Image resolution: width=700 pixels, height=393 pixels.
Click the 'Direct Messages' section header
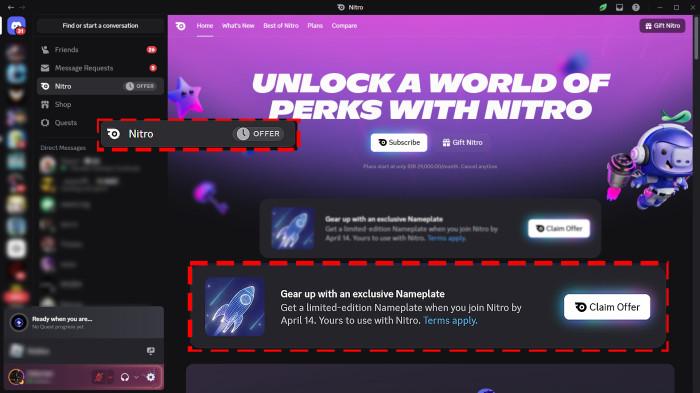(x=63, y=148)
